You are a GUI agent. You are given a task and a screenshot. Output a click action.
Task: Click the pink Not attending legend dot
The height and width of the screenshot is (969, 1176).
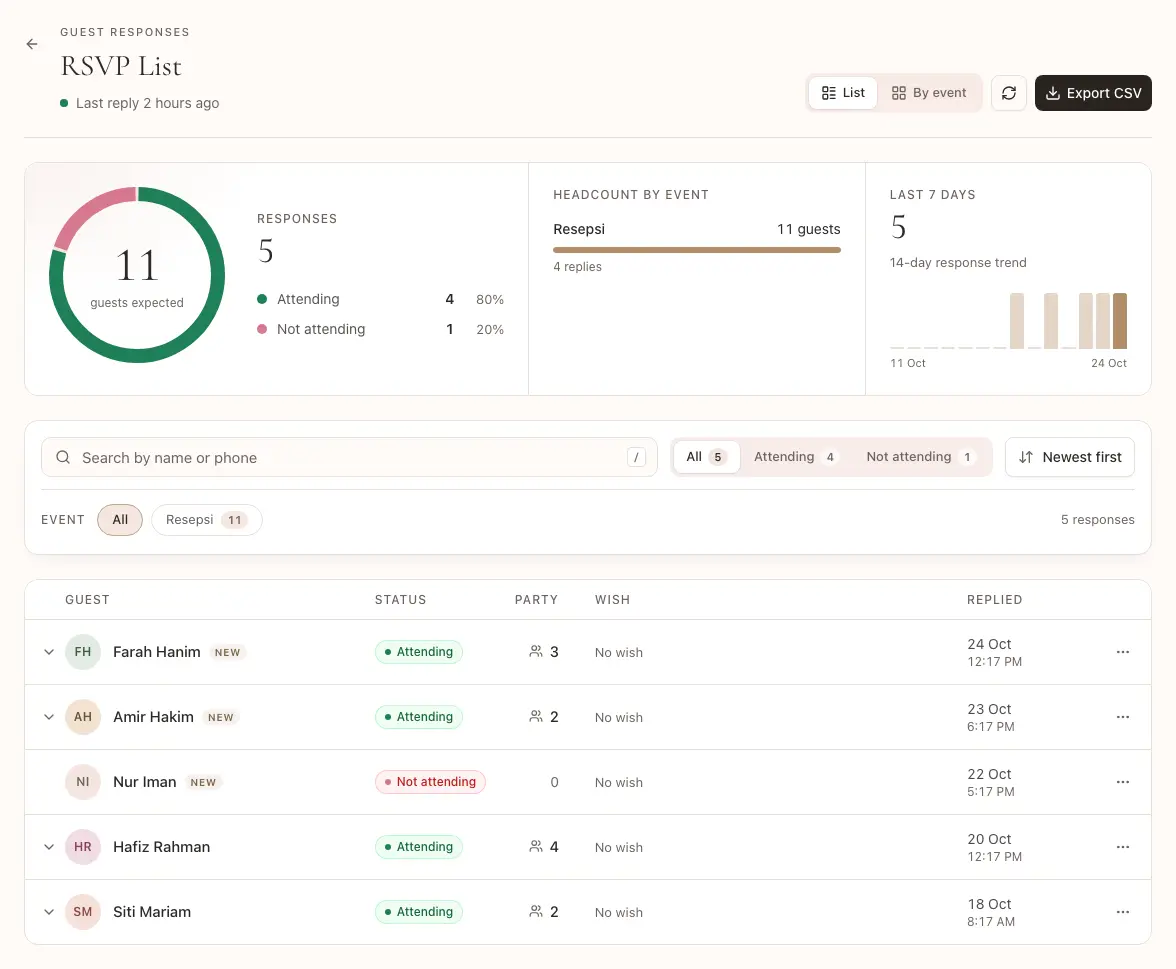click(262, 329)
